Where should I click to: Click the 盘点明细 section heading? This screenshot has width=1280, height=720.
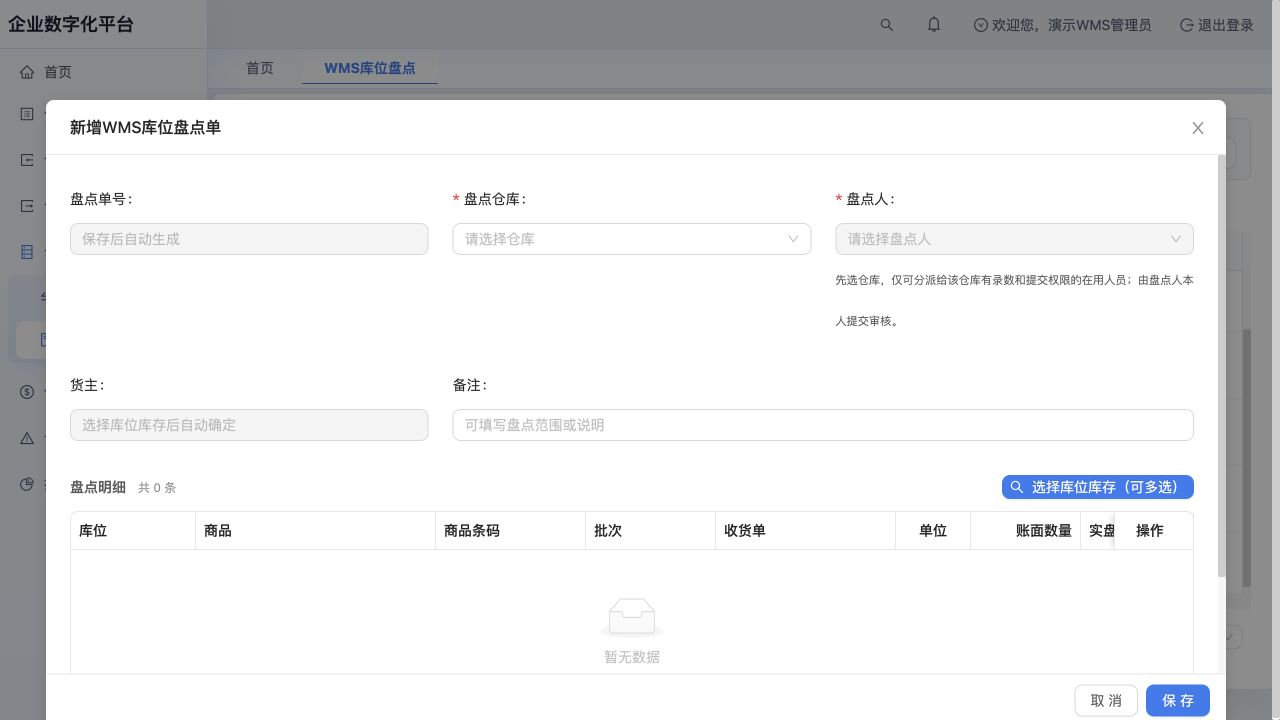(x=98, y=487)
